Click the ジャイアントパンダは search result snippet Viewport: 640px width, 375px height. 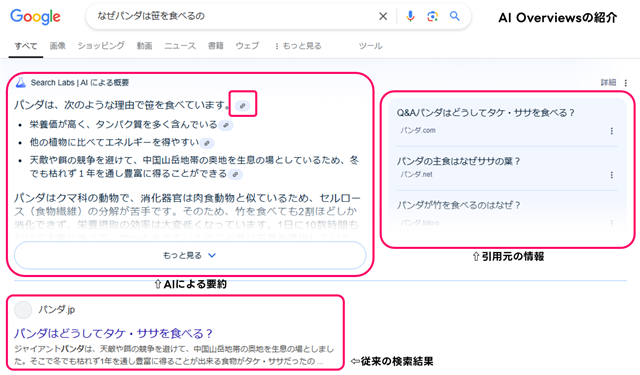174,355
